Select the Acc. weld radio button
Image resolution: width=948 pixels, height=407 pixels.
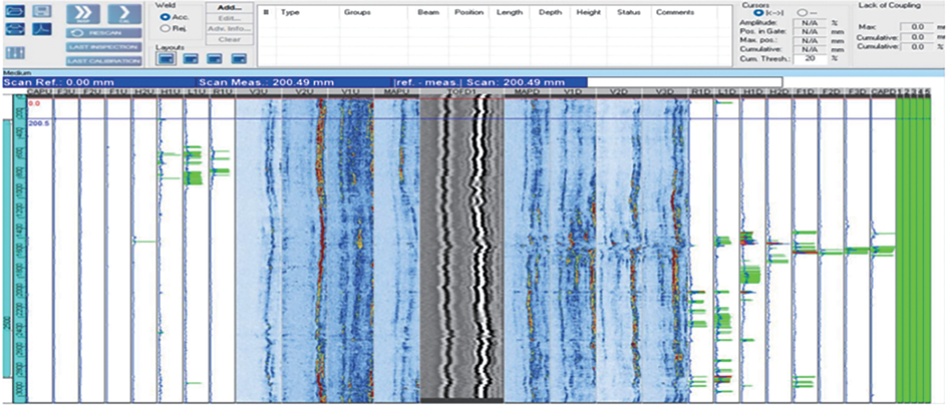point(164,17)
